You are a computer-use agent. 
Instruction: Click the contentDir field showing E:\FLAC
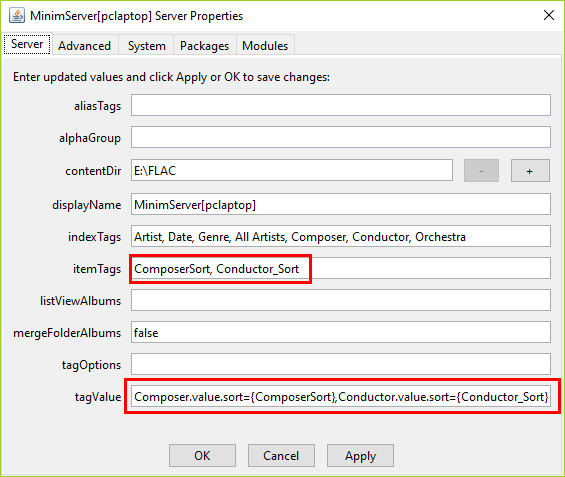292,170
